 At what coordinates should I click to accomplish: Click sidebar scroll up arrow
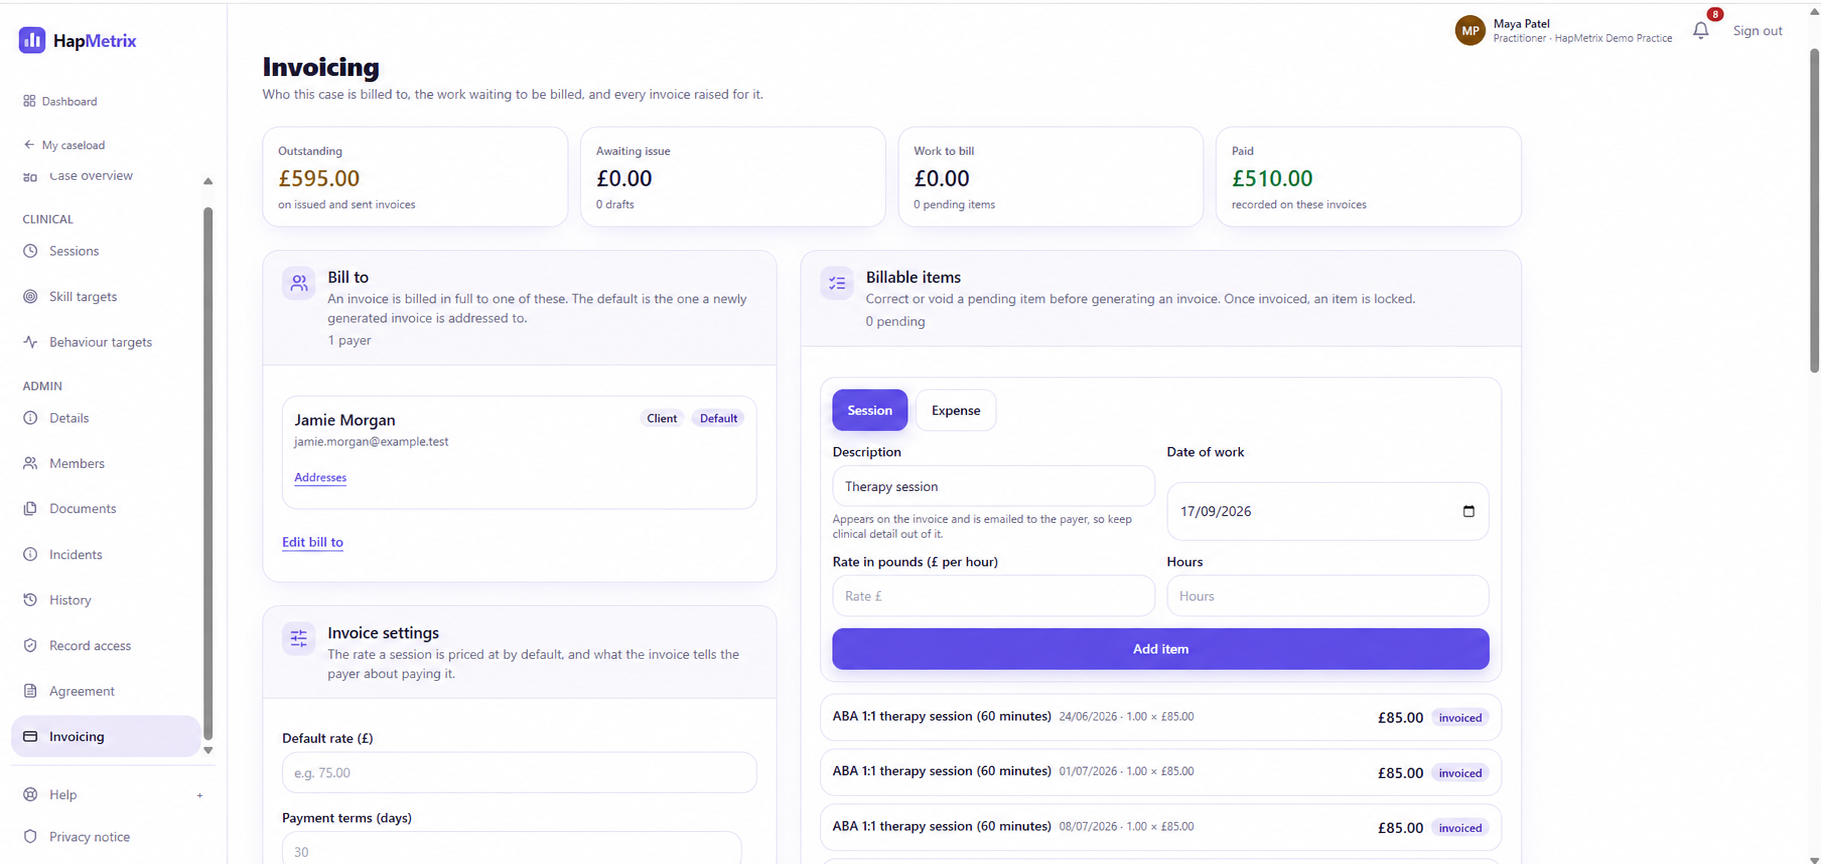(208, 181)
